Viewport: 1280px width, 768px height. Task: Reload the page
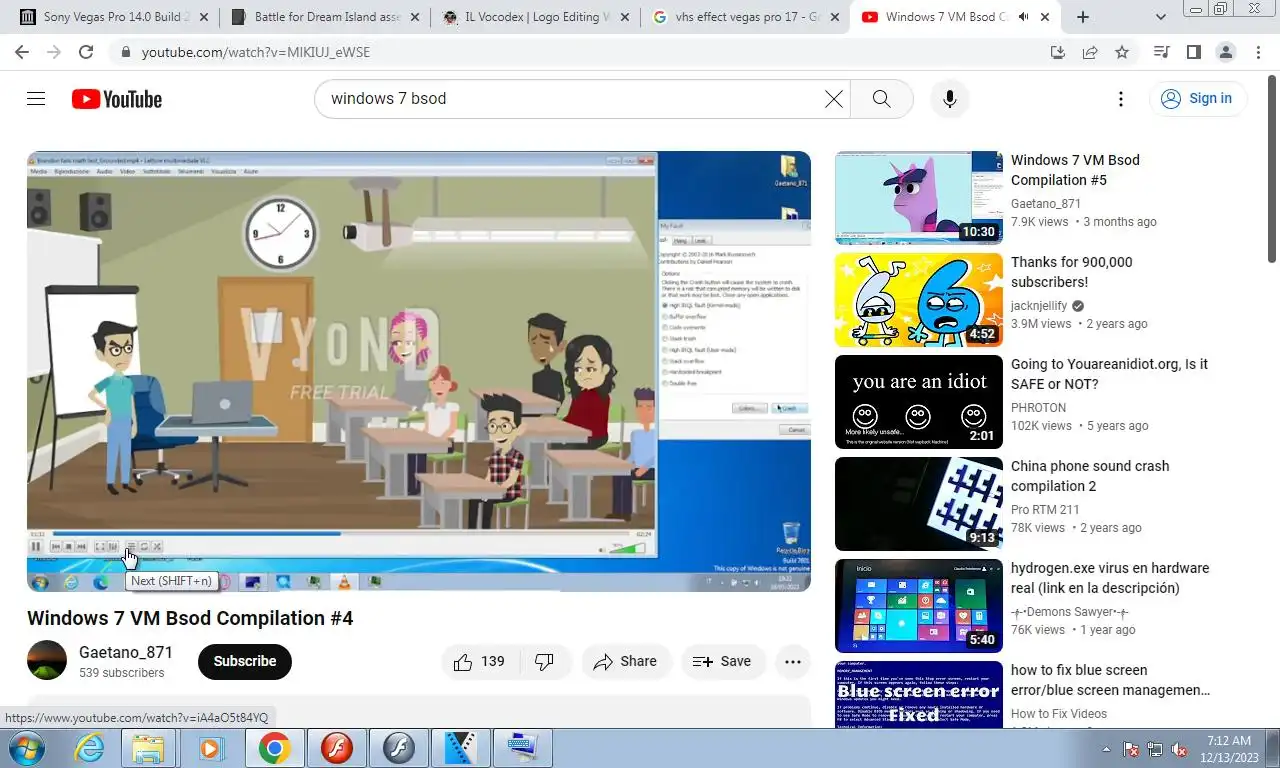(x=86, y=52)
